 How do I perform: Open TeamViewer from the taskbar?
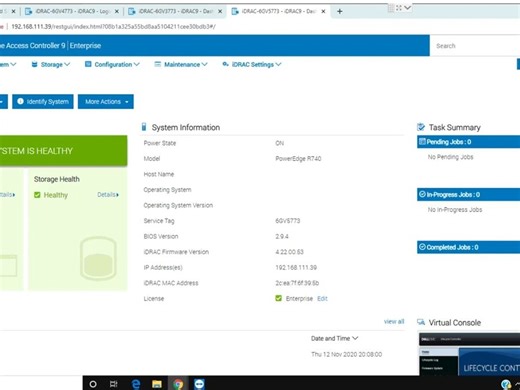(199, 384)
